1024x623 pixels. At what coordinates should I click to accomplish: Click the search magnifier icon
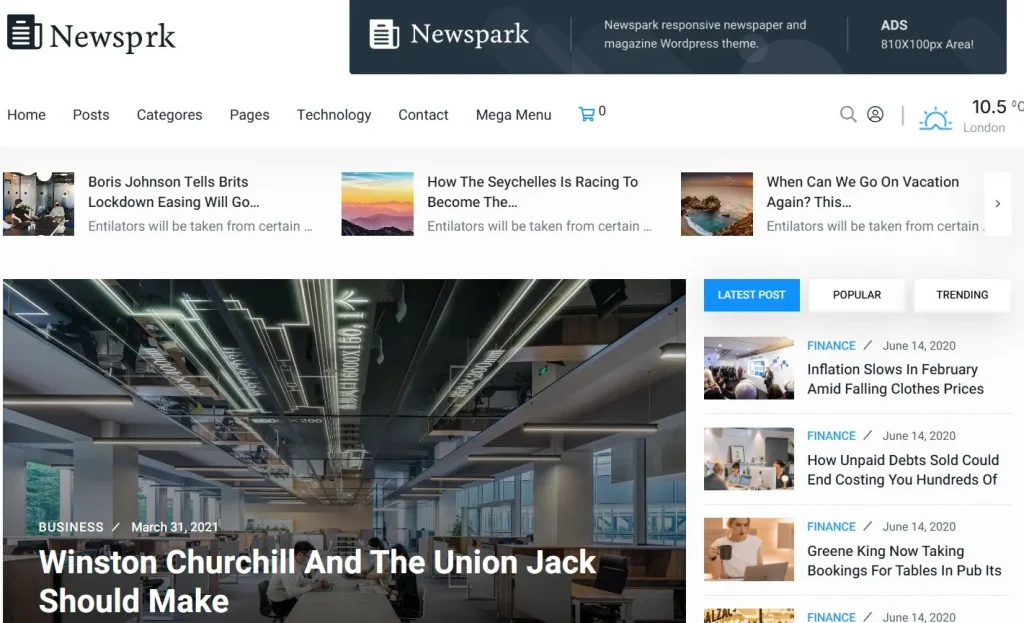click(848, 114)
